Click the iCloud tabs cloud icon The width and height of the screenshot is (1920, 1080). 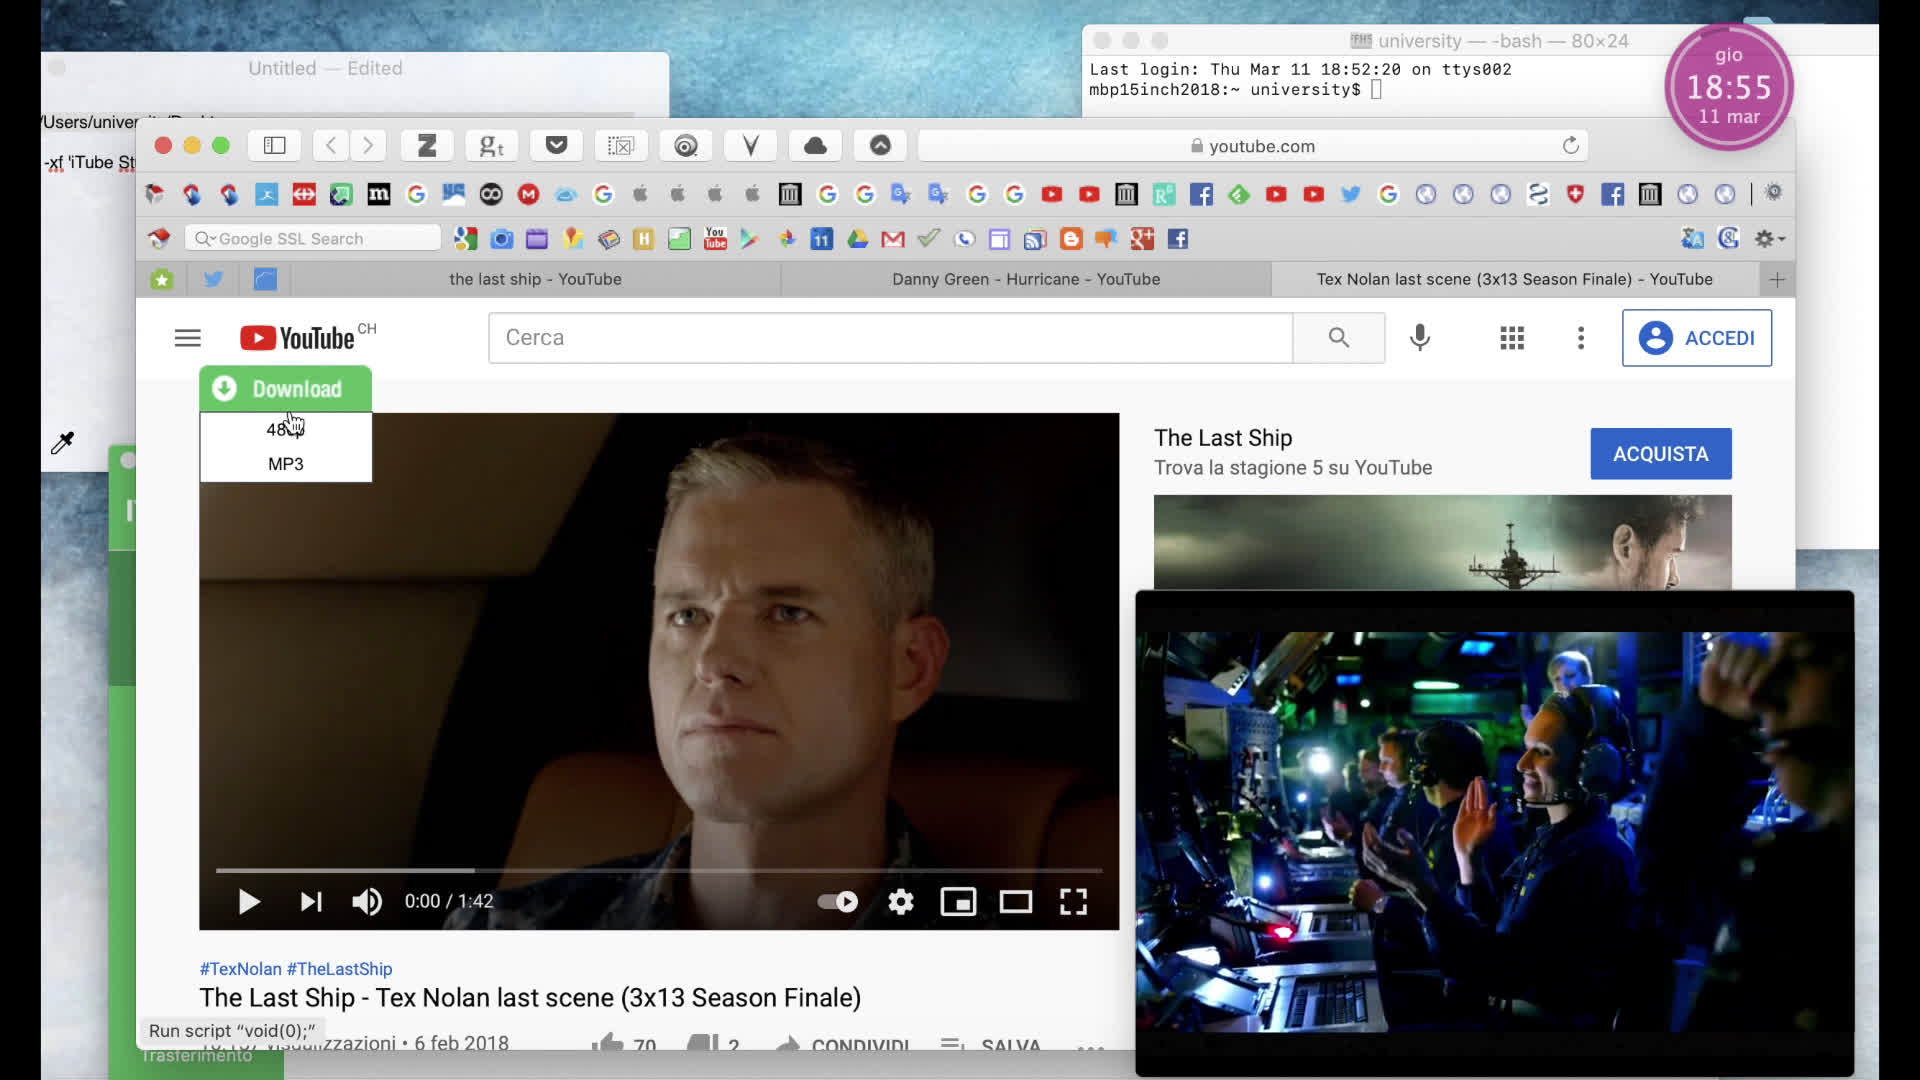click(x=815, y=146)
